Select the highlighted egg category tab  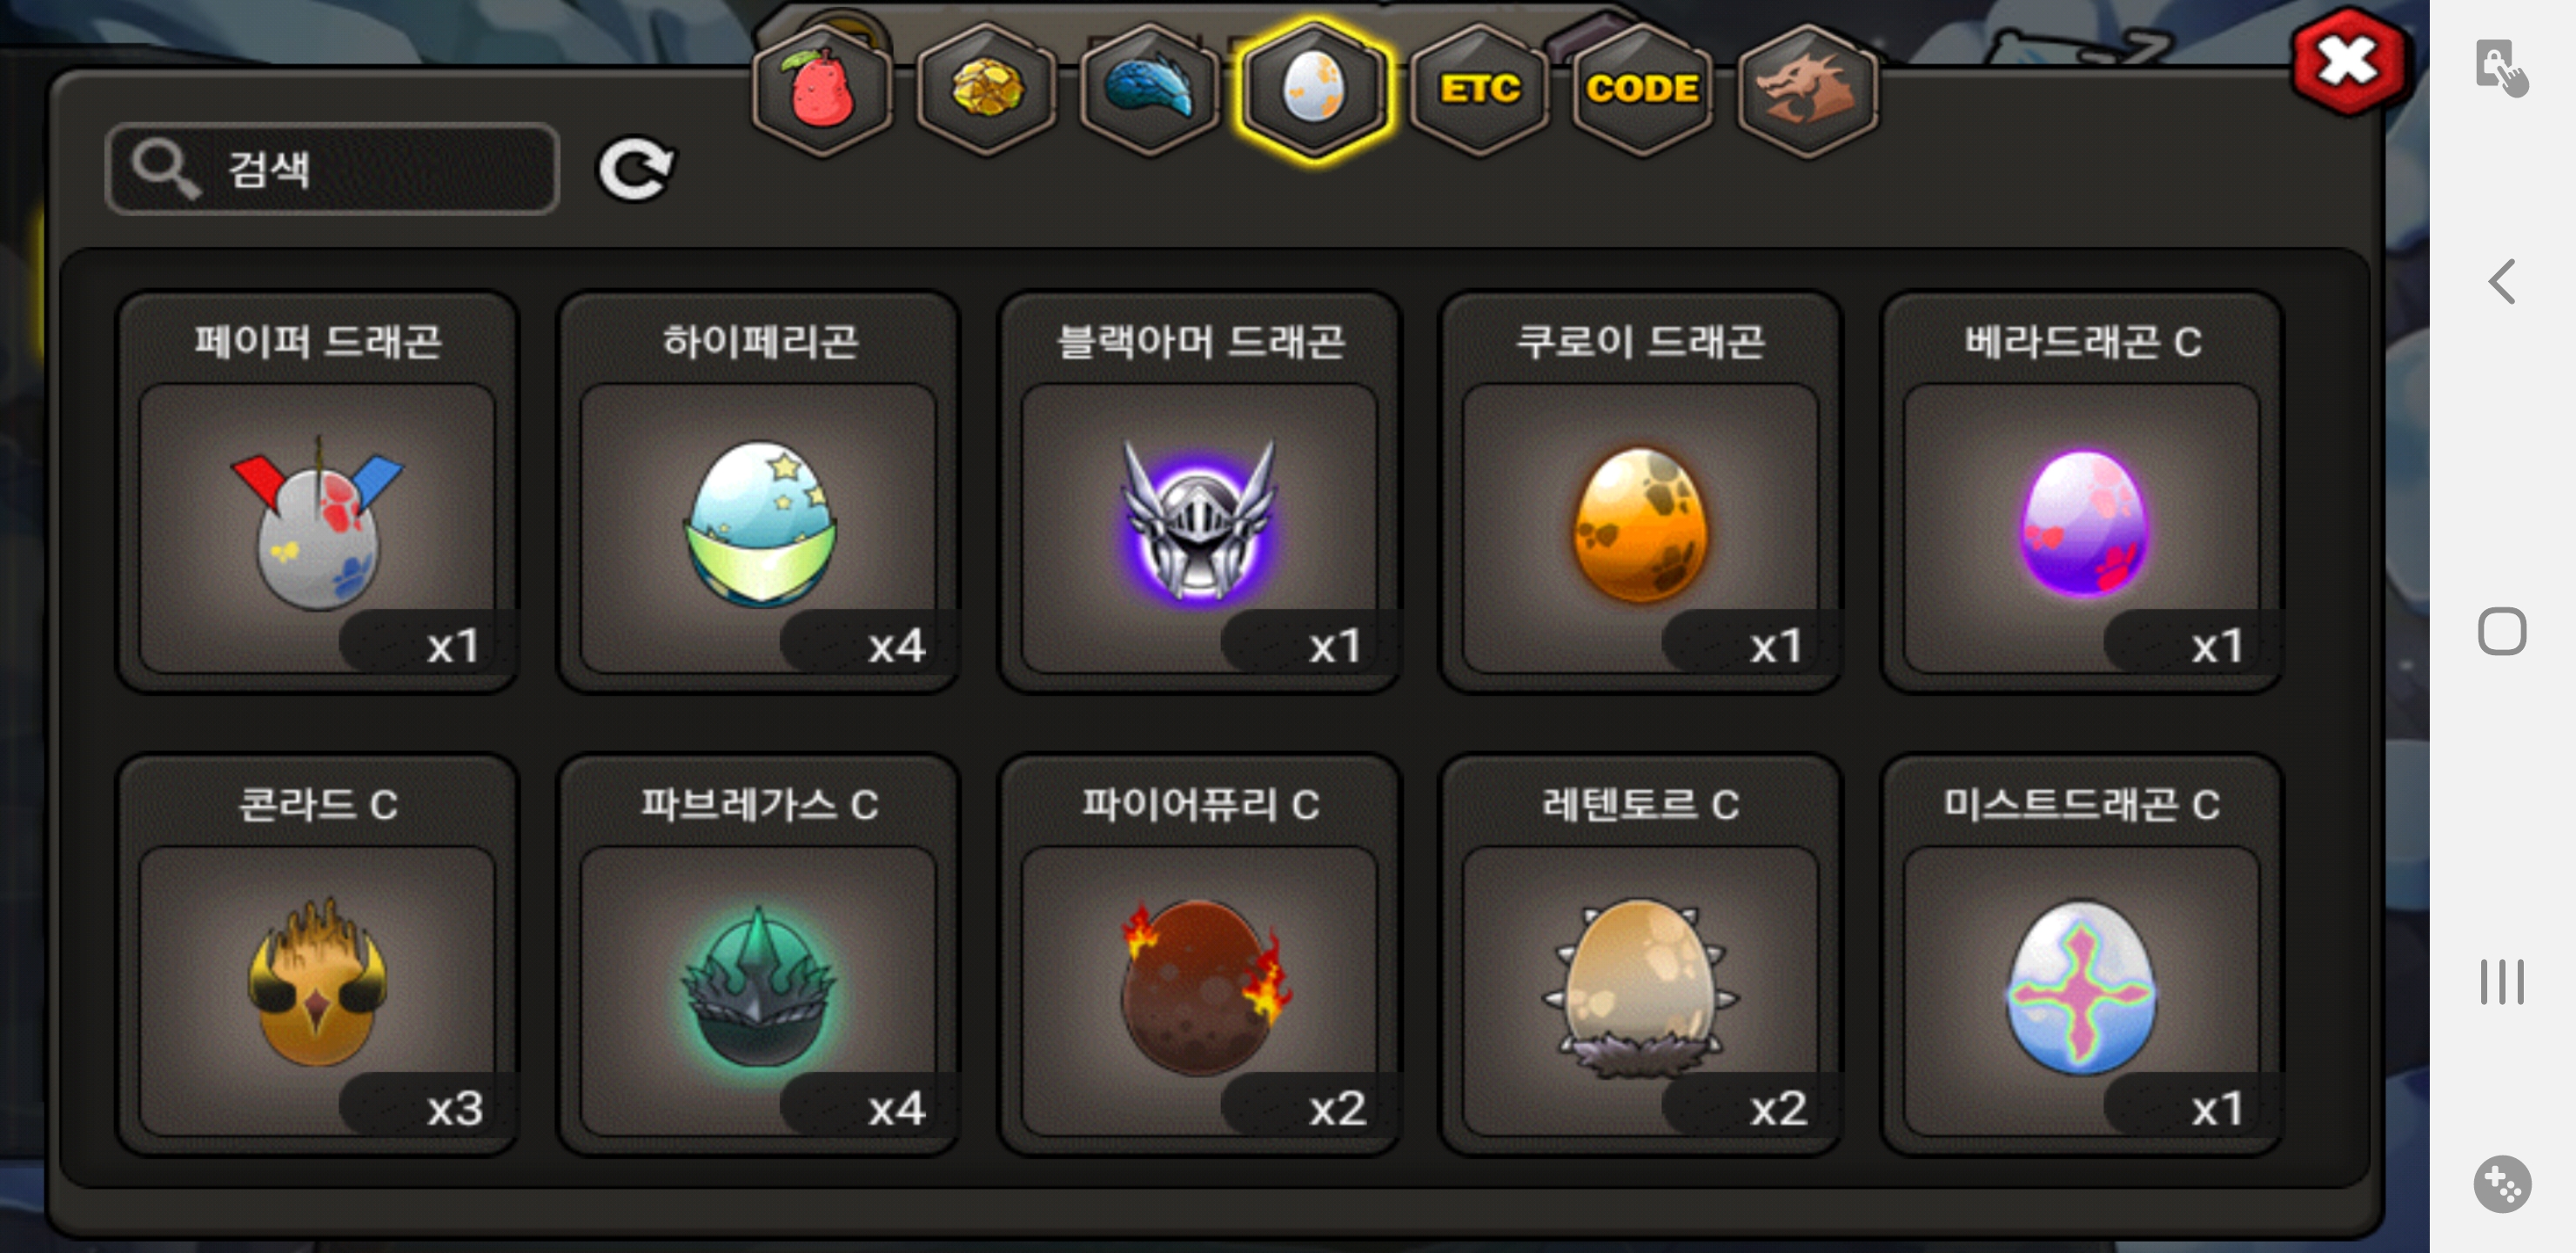click(x=1314, y=90)
